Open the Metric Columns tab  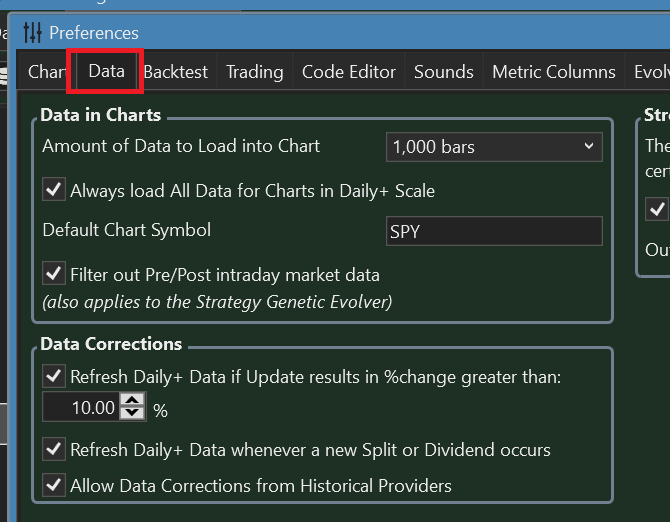[x=554, y=72]
